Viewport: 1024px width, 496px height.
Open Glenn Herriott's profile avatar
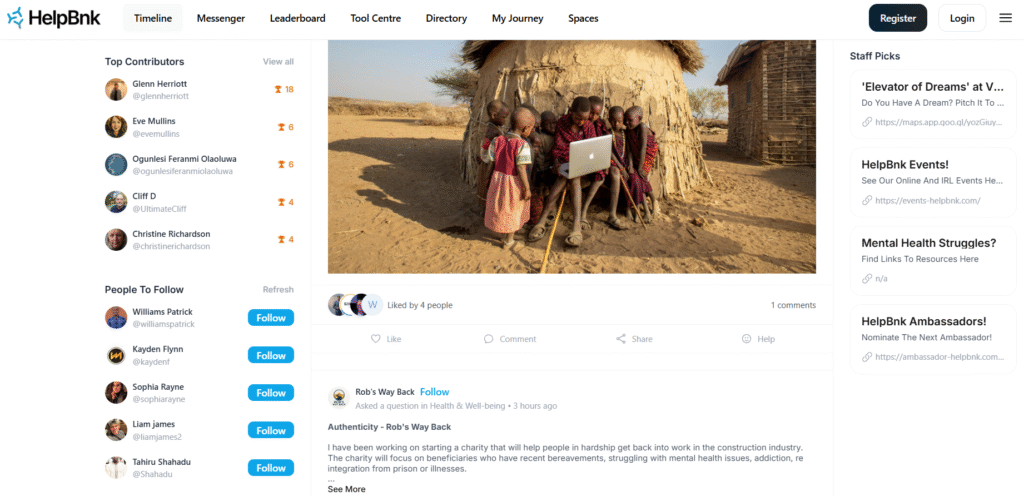[116, 89]
